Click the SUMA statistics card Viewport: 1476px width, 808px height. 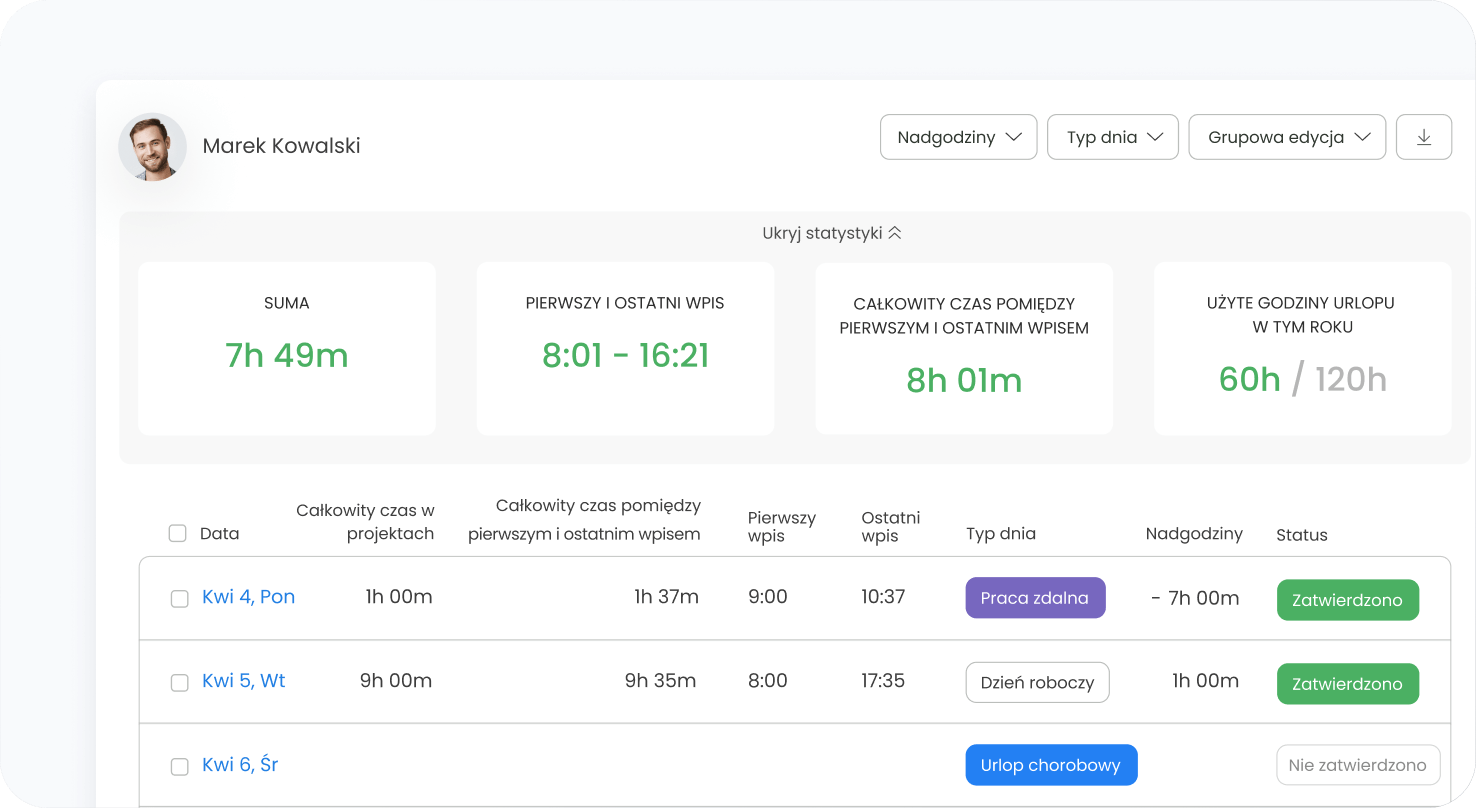click(287, 348)
